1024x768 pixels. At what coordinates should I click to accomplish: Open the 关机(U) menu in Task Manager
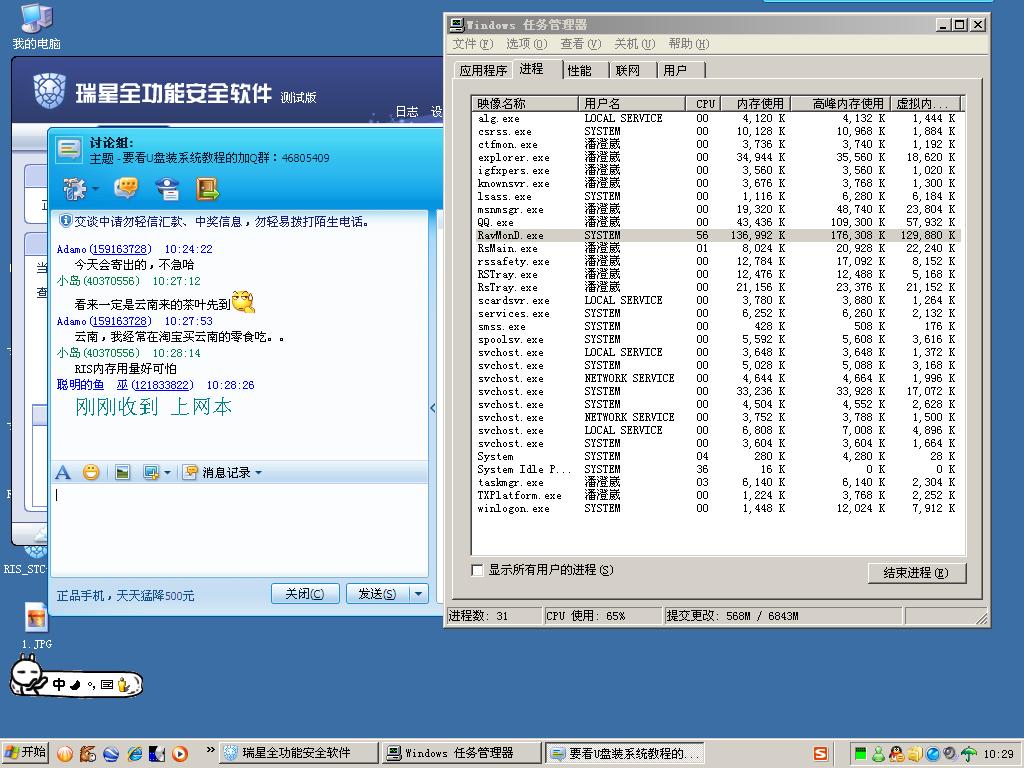tap(634, 44)
